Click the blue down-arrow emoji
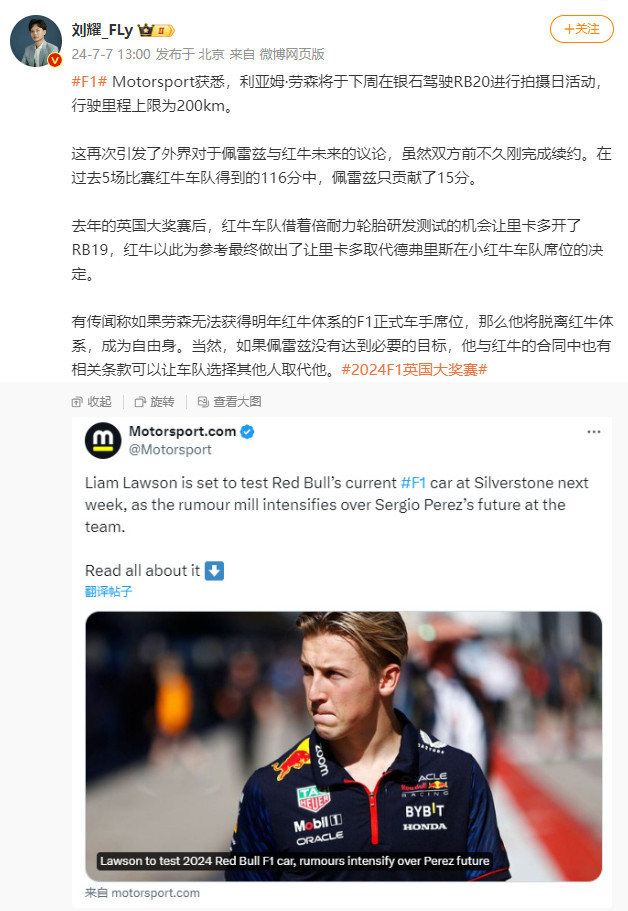Screen dimensions: 628x911 214,571
